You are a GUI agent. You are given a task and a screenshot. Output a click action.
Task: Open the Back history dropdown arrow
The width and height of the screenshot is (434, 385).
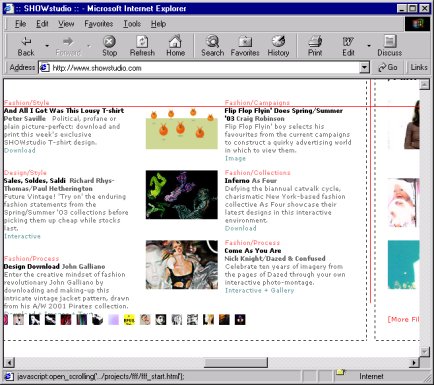pyautogui.click(x=47, y=46)
